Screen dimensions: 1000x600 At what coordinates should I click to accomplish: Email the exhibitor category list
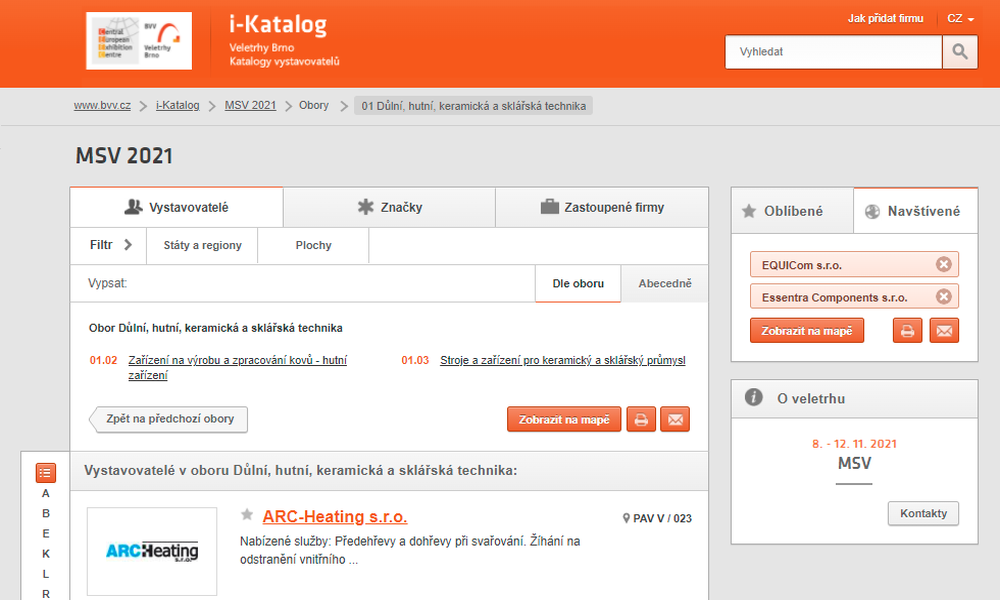(675, 420)
